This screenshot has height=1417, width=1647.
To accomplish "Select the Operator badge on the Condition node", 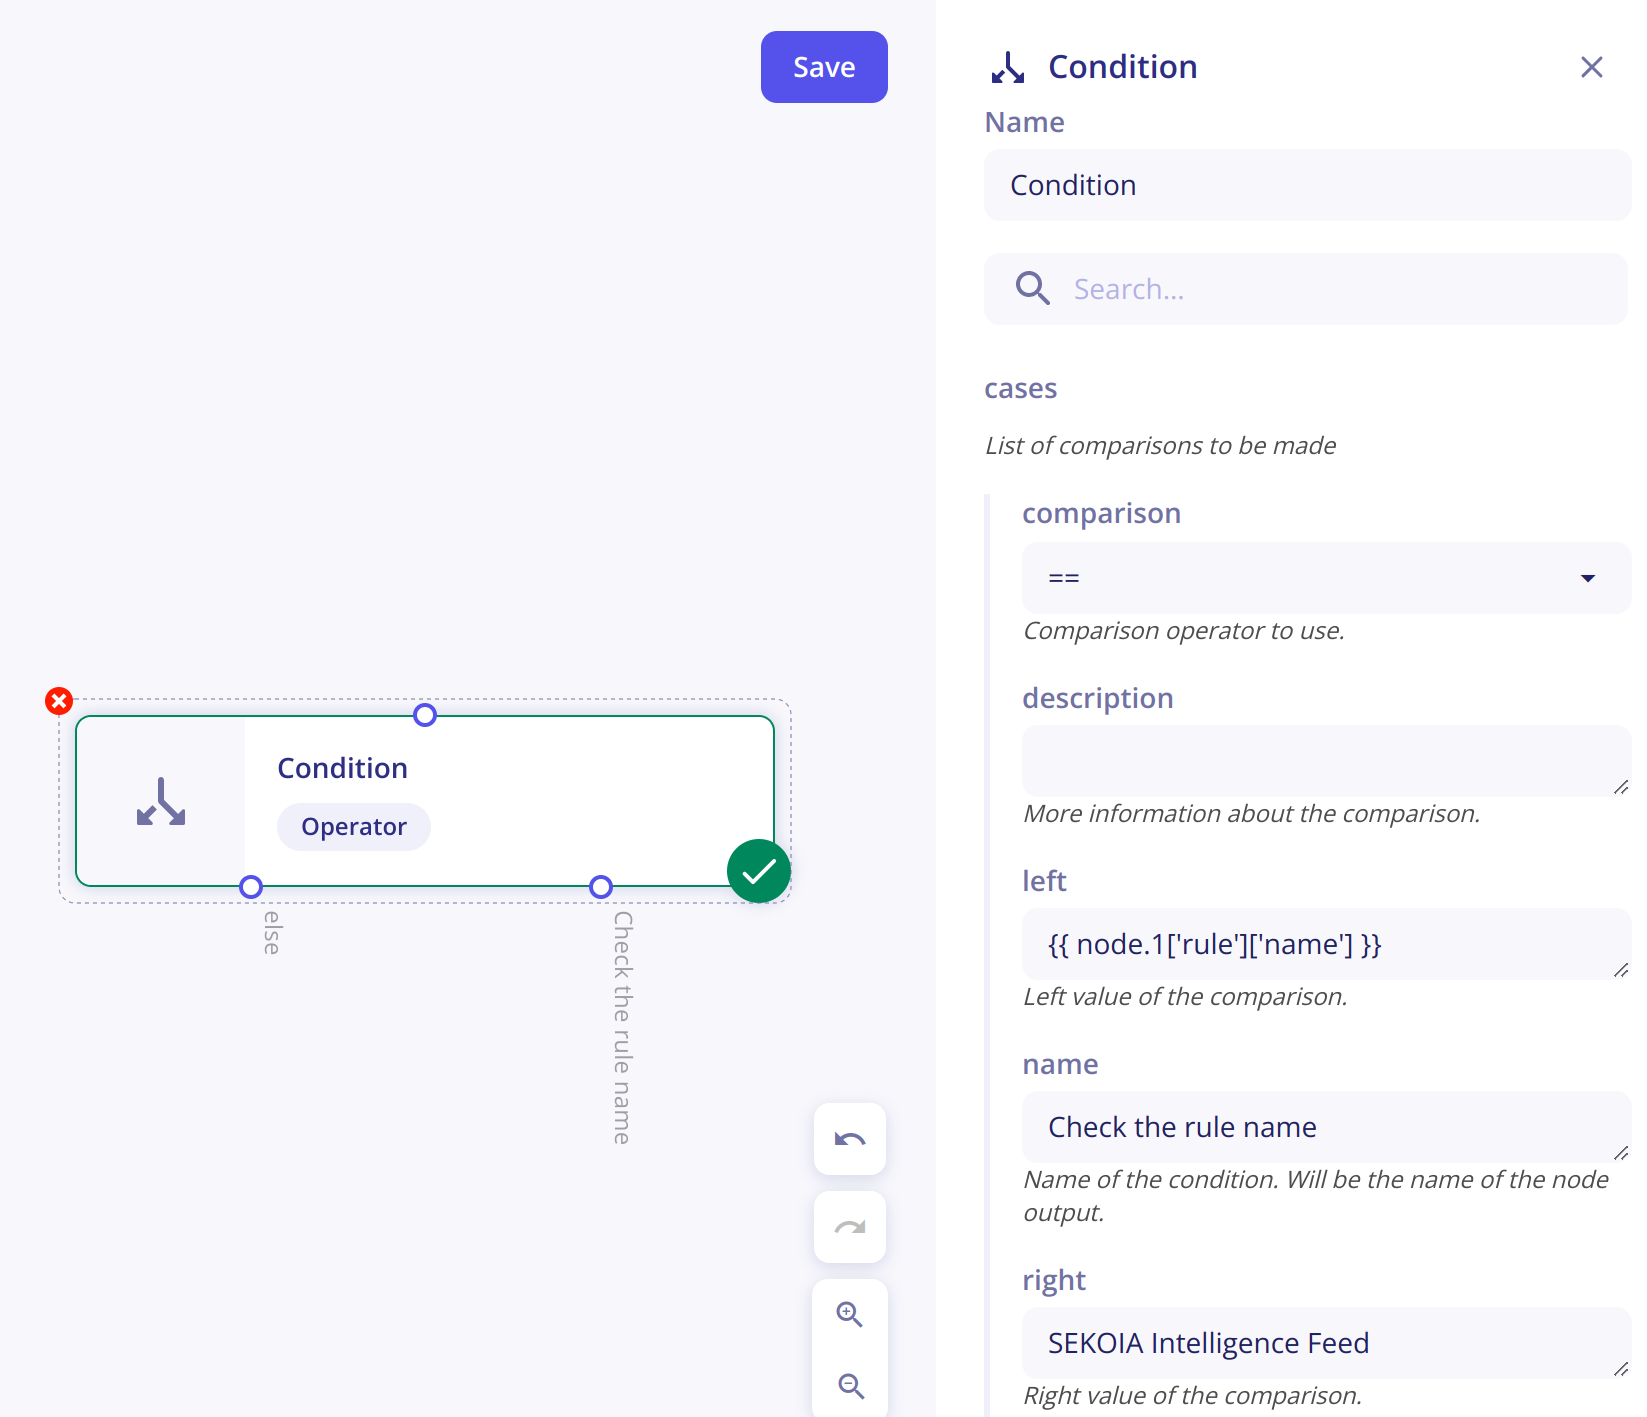I will 353,826.
